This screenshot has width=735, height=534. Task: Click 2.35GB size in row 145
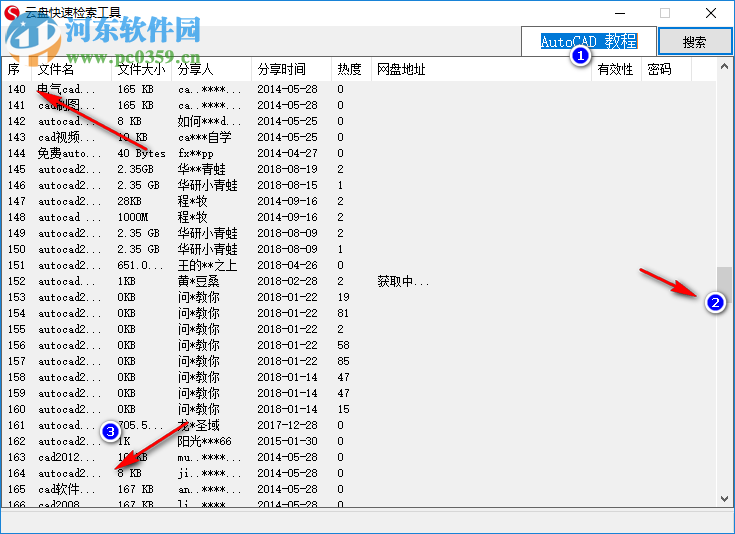(x=135, y=169)
